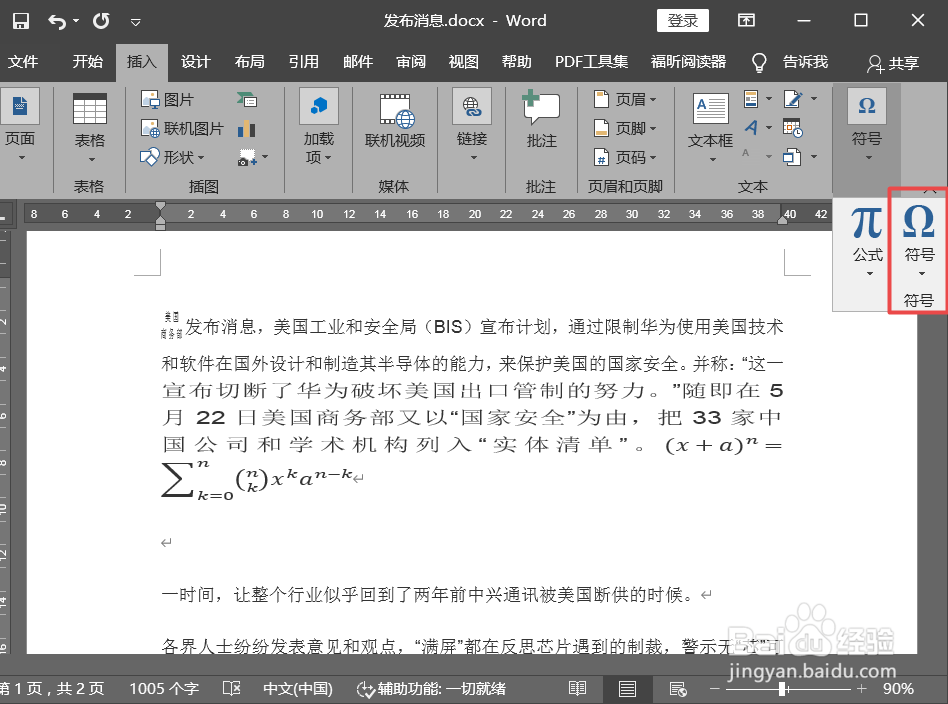Switch to the 设计 tab

click(195, 62)
